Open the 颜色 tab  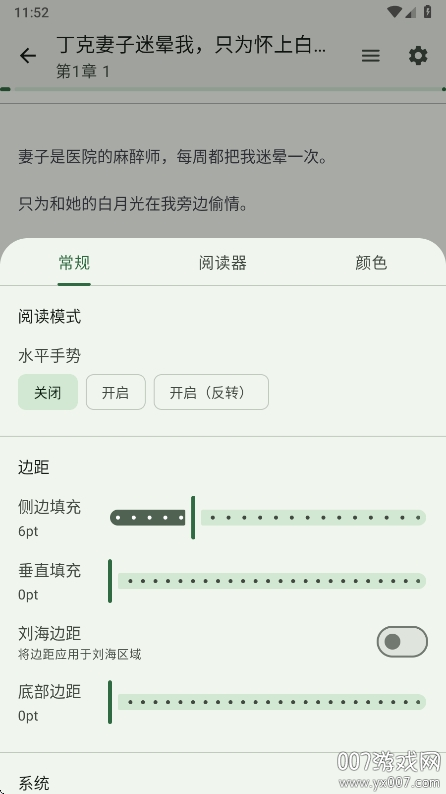tap(371, 263)
